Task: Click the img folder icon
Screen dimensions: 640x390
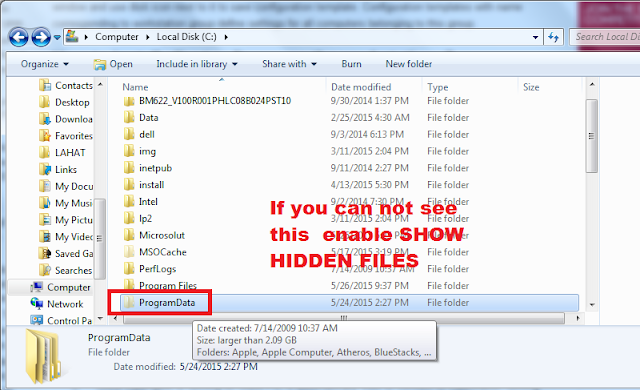Action: point(129,151)
